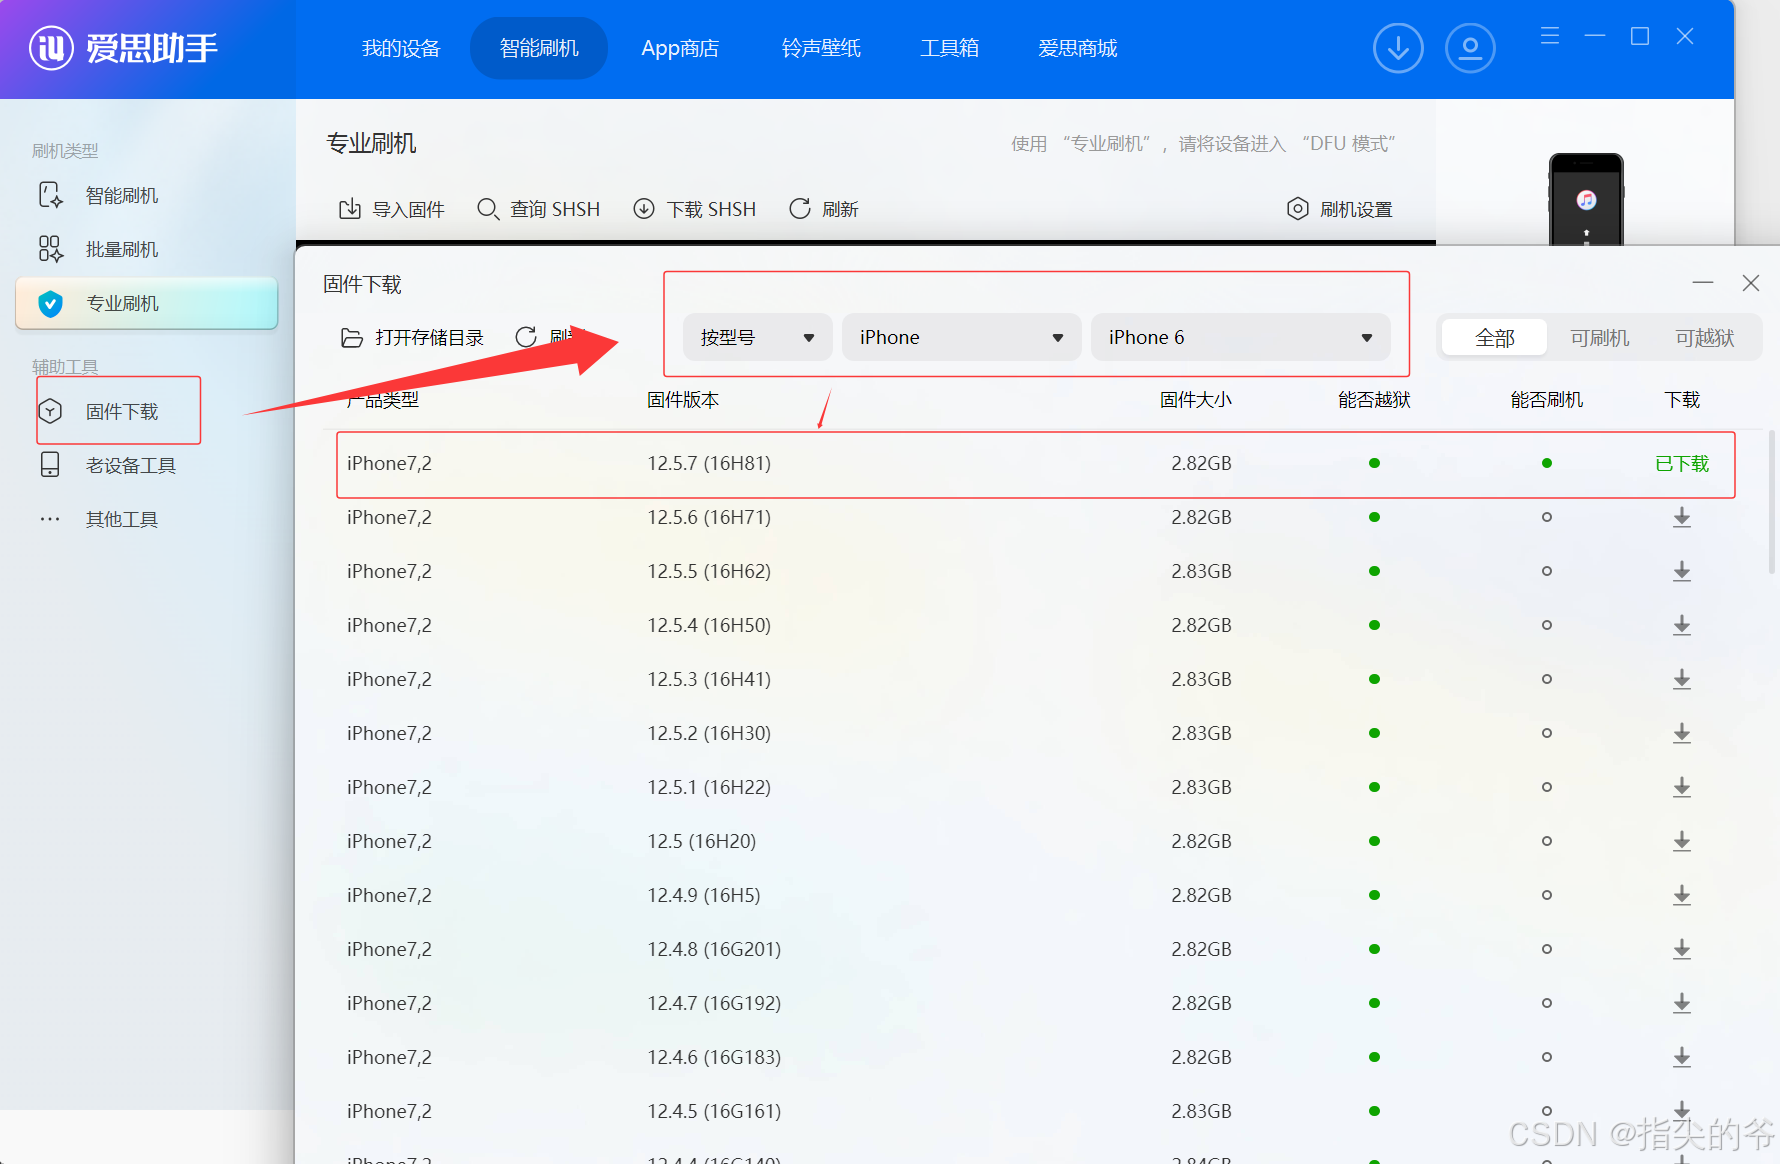This screenshot has width=1780, height=1164.
Task: Click 已下载 status for 12.5.7
Action: coord(1682,463)
